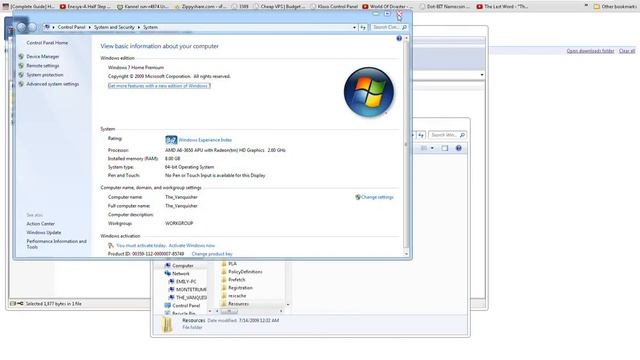Click Open downloads folder link
This screenshot has width=640, height=360.
pyautogui.click(x=590, y=51)
